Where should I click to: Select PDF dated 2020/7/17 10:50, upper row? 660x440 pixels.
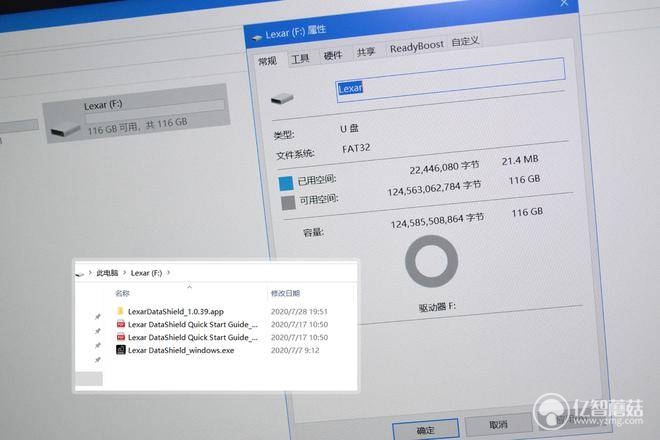[192, 325]
